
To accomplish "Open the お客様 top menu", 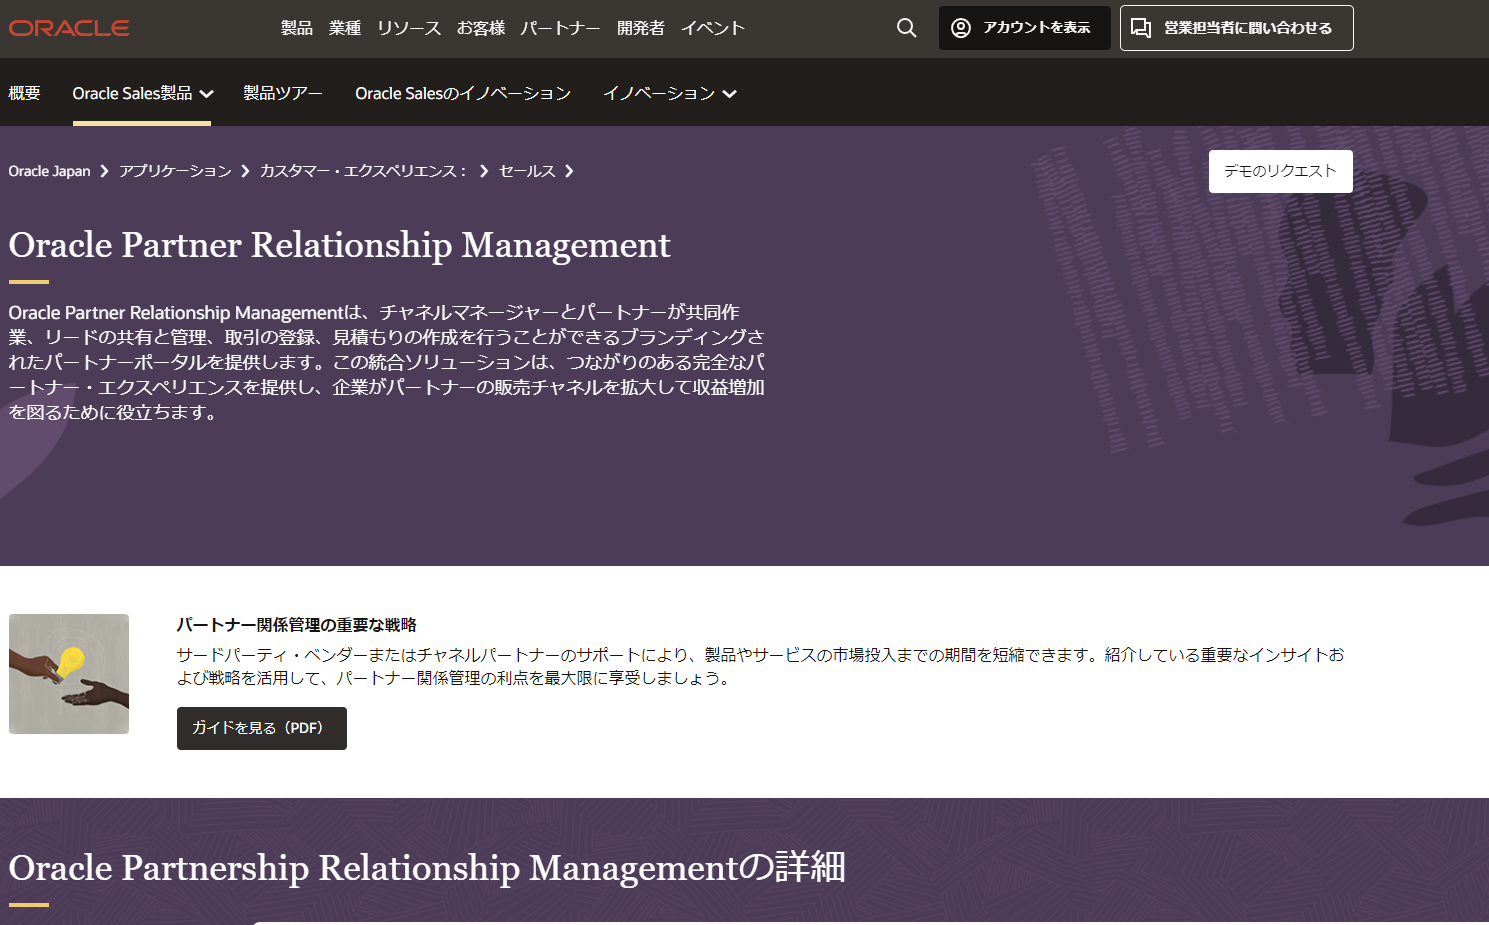I will click(x=481, y=28).
